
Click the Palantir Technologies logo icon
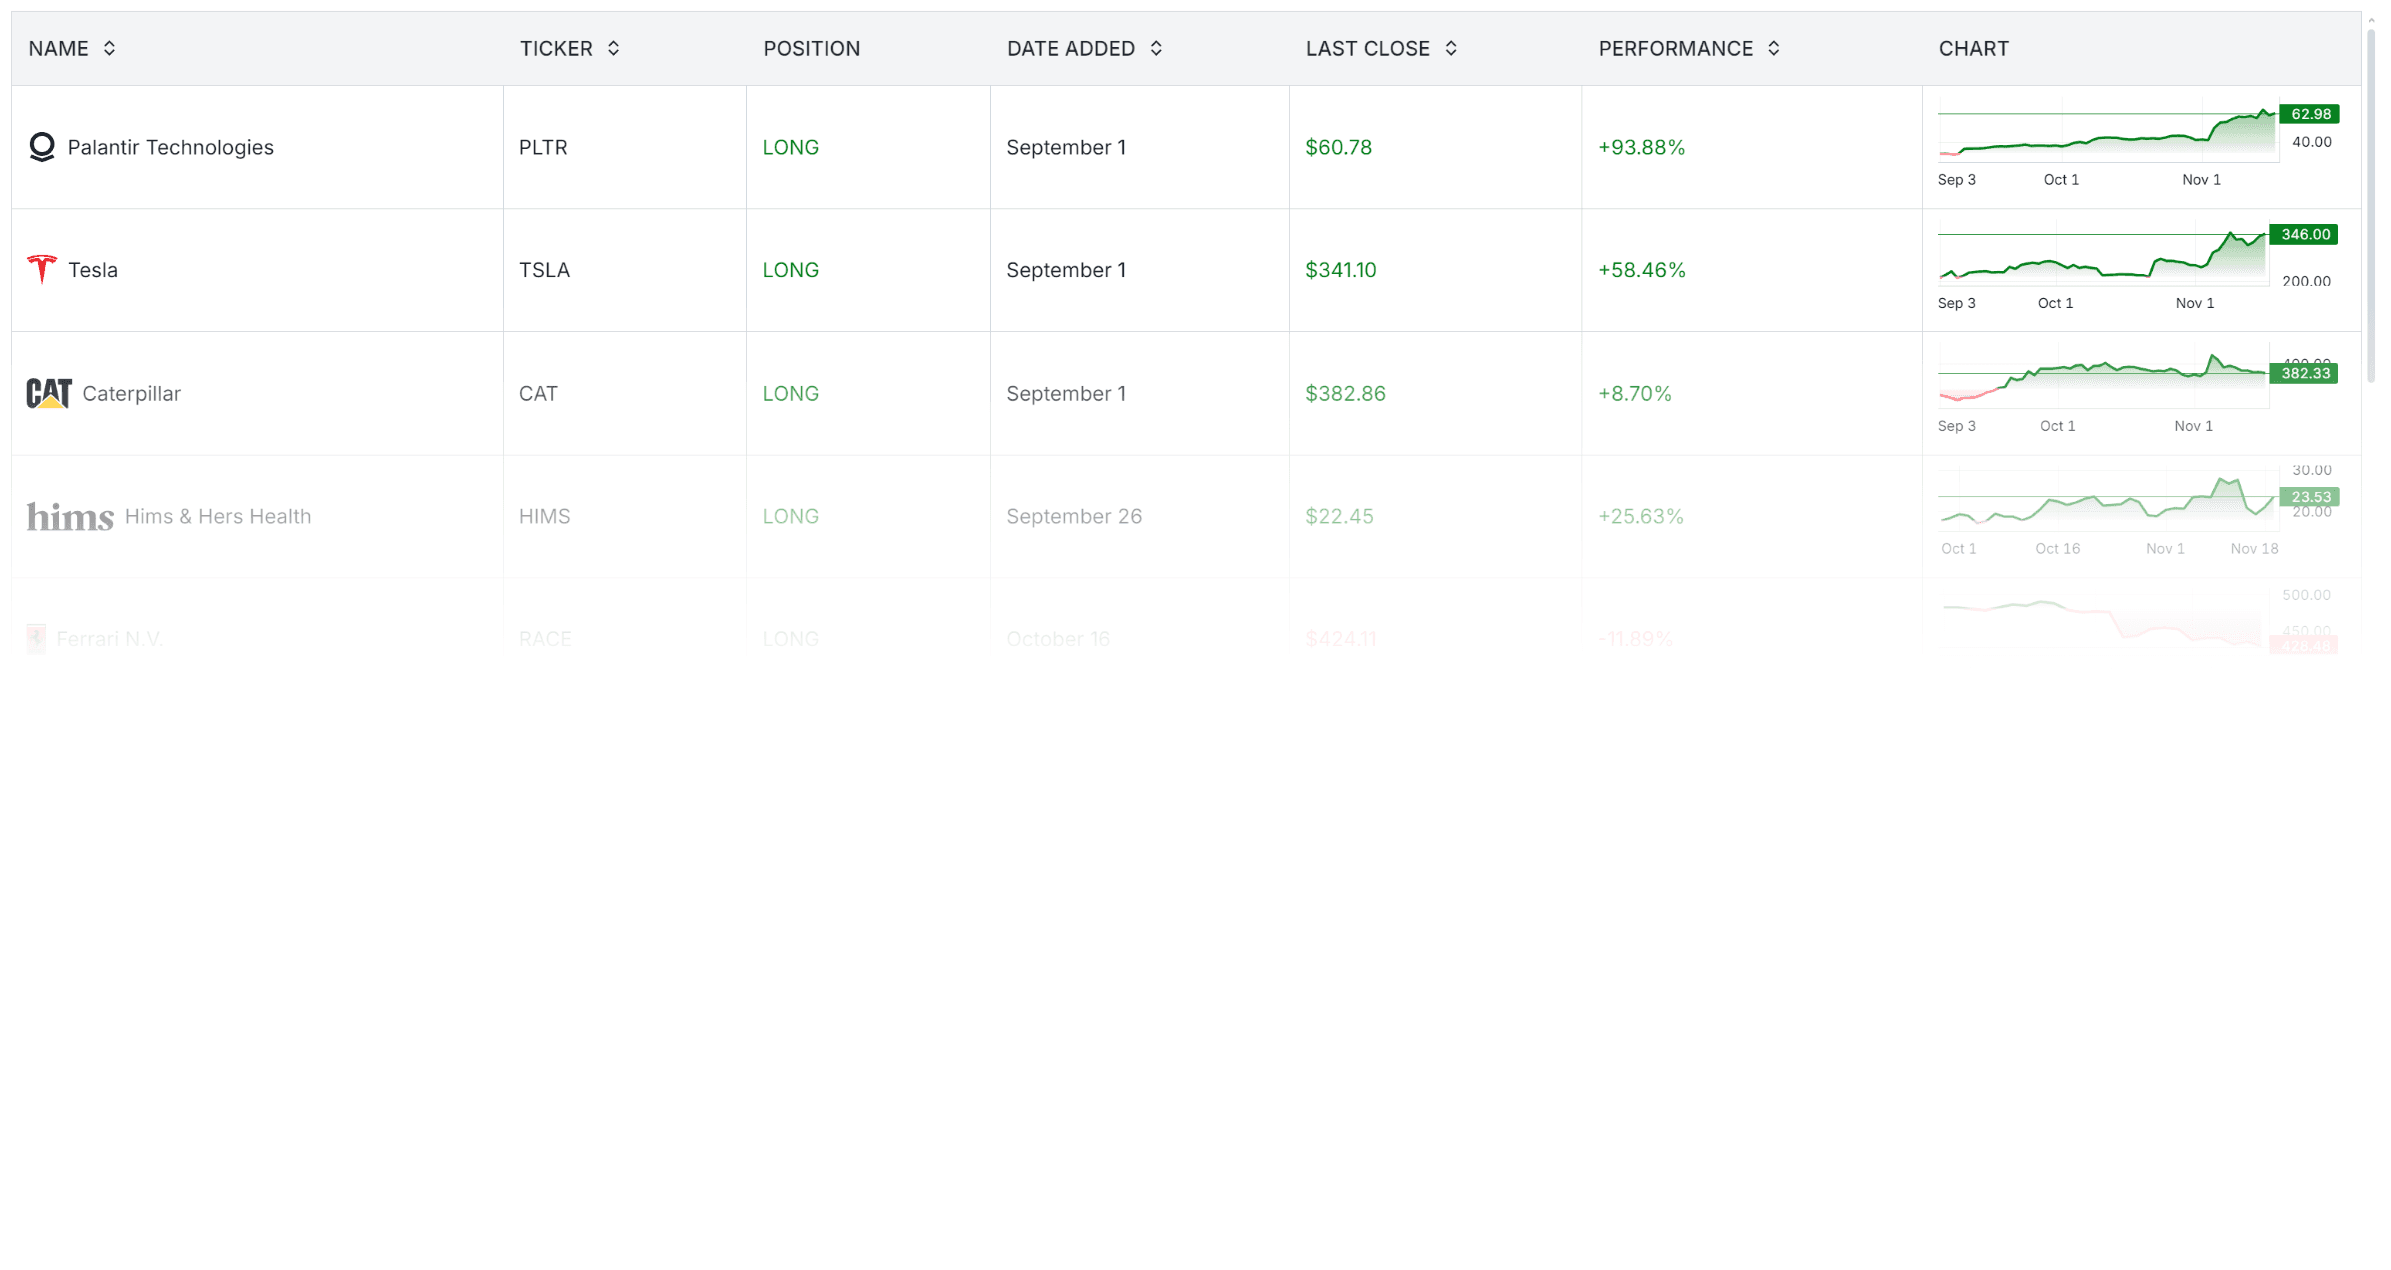(x=42, y=147)
